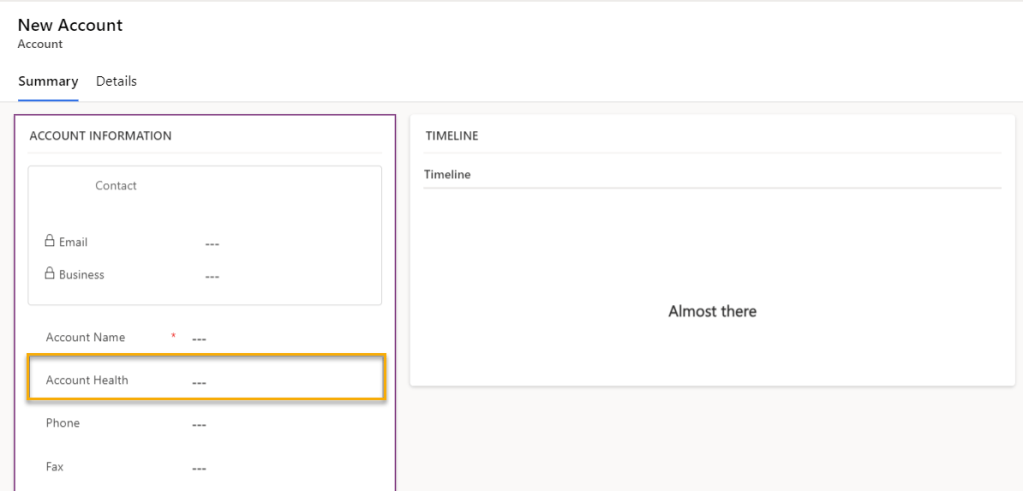Click the Email value placeholder in Contact card
1023x491 pixels.
(211, 243)
